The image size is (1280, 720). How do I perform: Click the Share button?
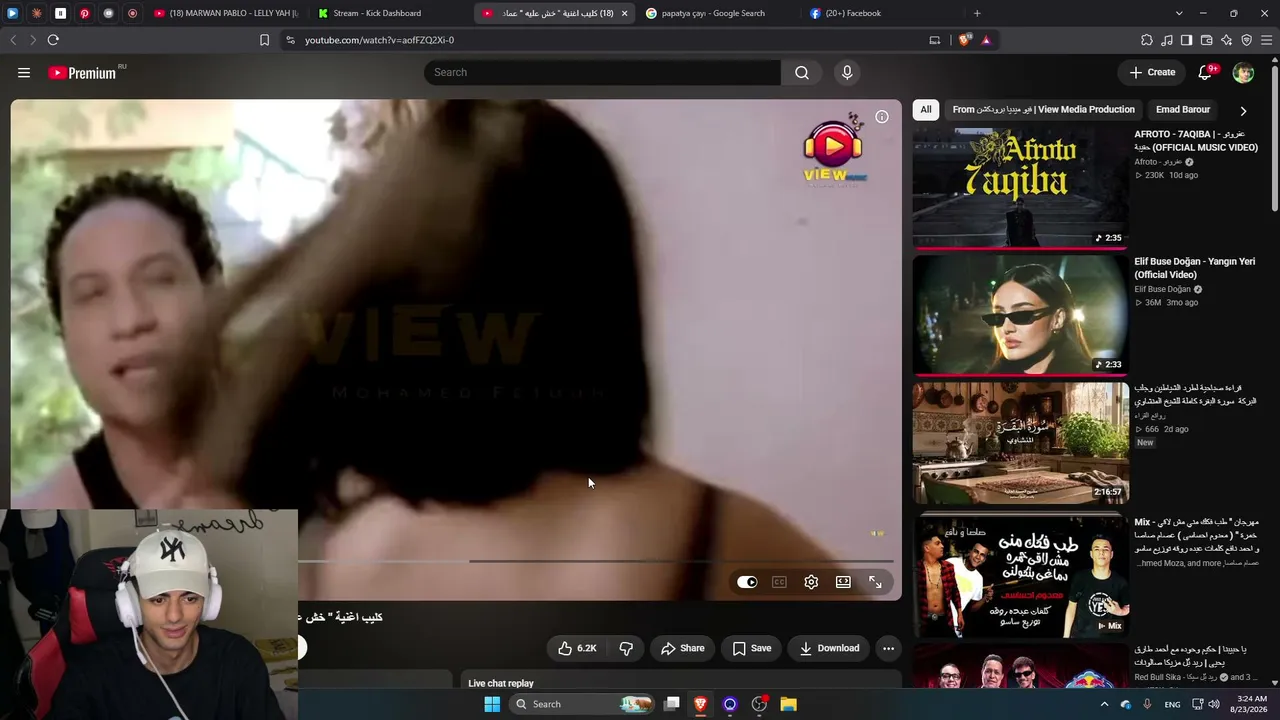683,648
